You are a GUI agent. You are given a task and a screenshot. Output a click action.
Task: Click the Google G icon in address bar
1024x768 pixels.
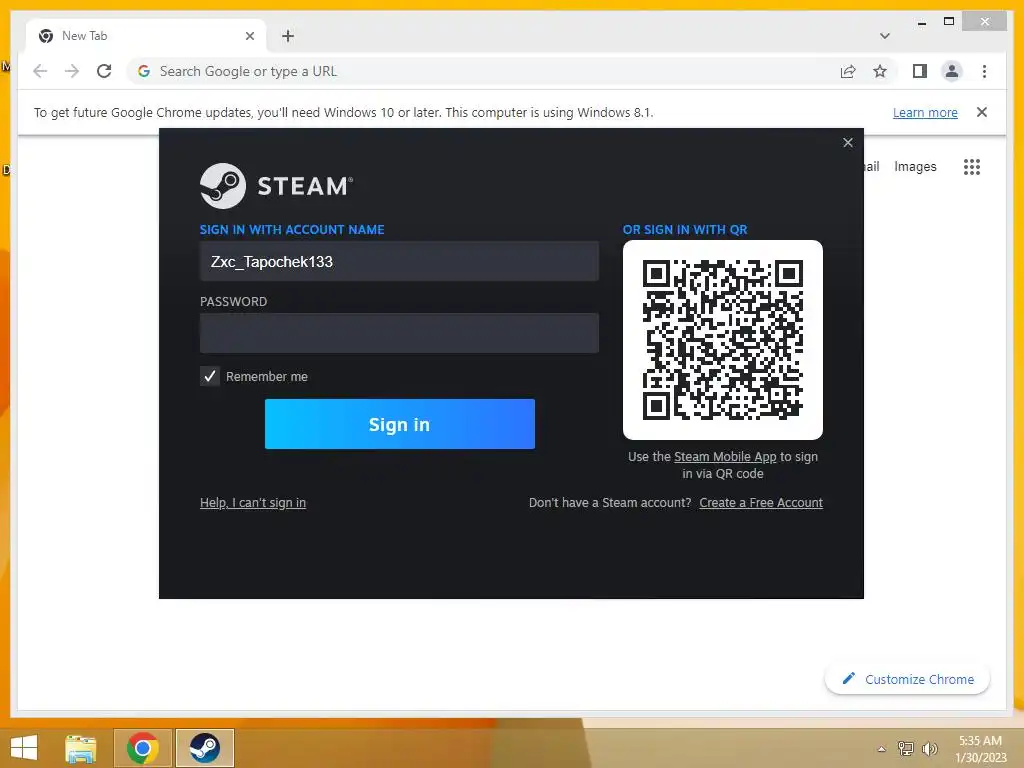coord(144,71)
